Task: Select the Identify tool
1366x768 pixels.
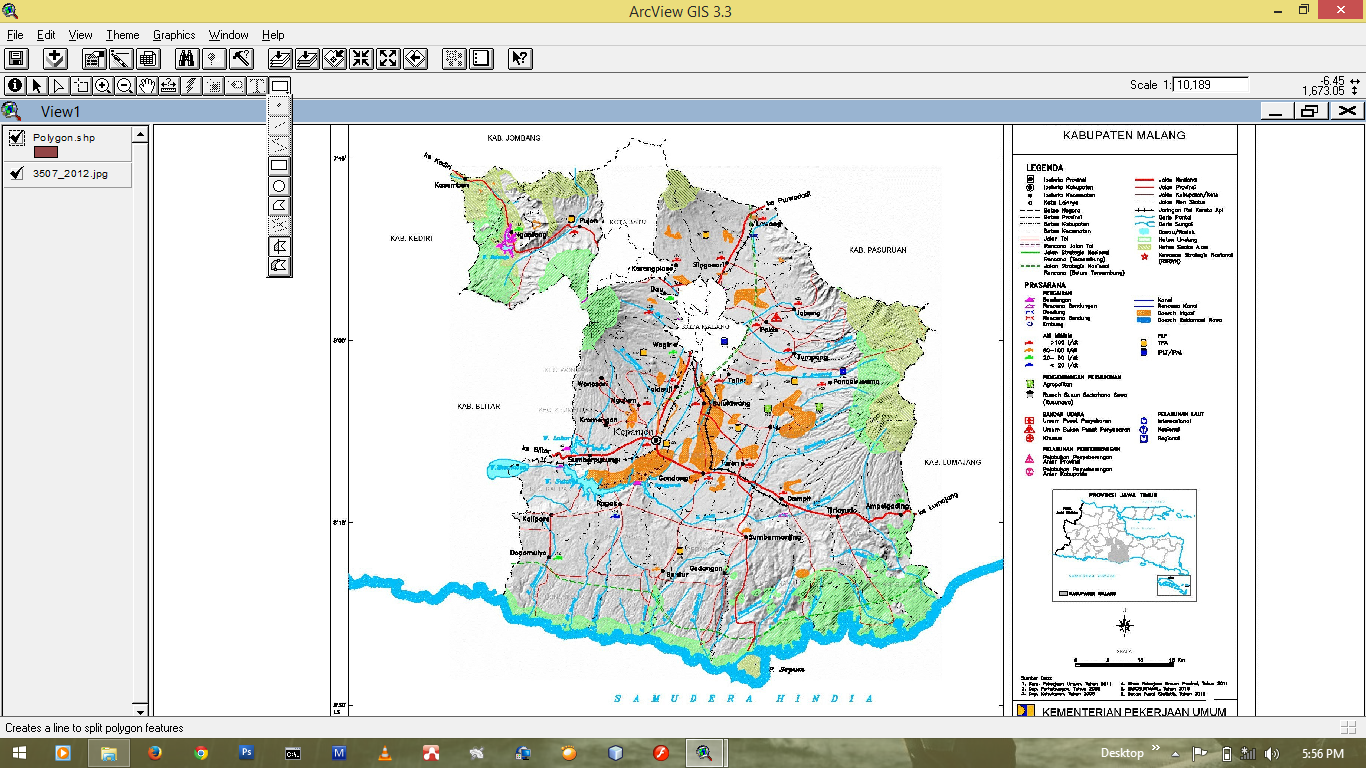Action: (15, 86)
